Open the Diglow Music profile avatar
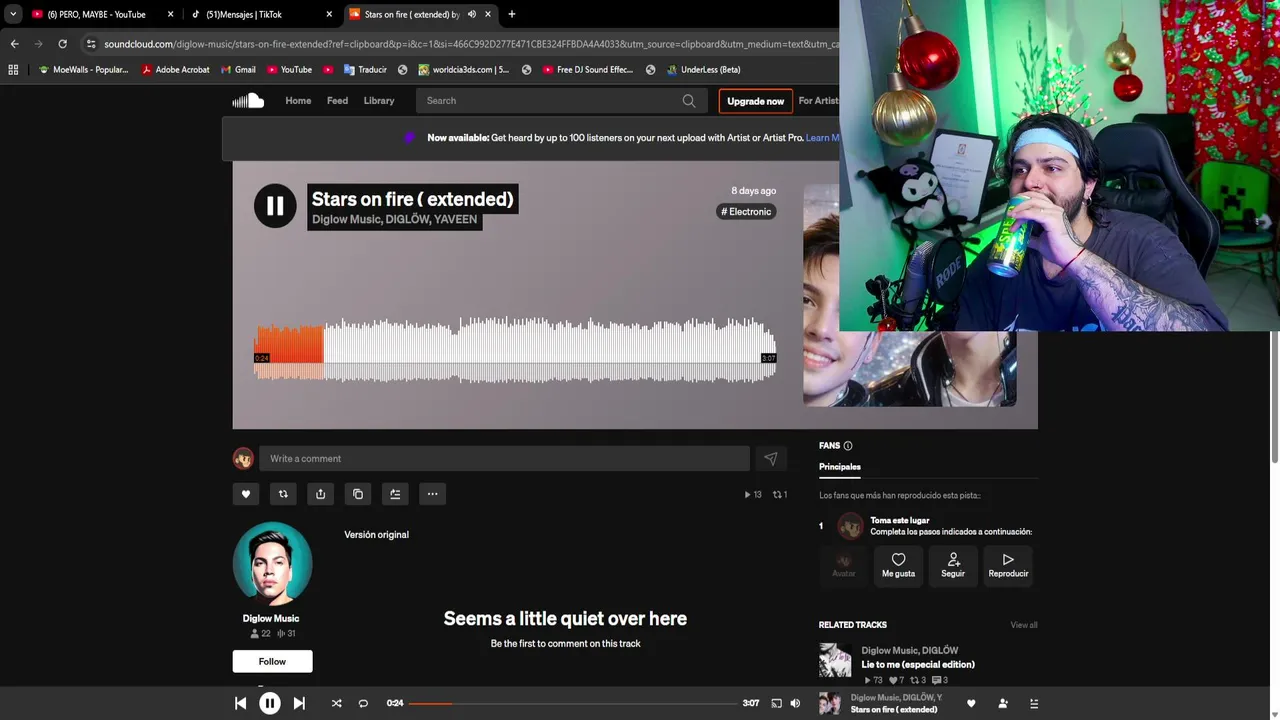 pyautogui.click(x=272, y=562)
